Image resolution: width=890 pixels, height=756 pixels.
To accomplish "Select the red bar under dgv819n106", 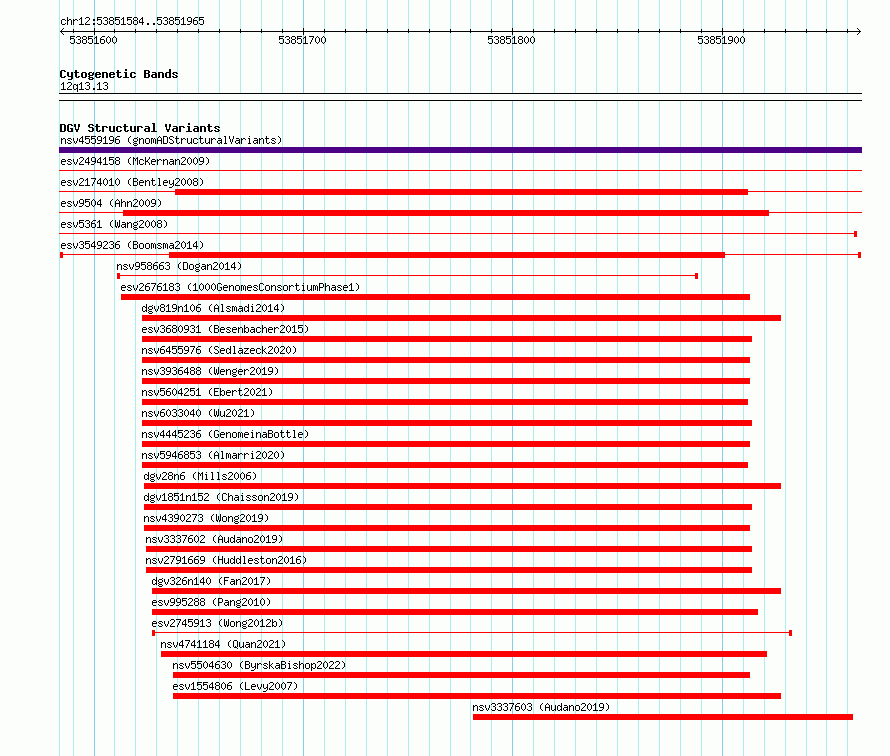I will tap(461, 318).
